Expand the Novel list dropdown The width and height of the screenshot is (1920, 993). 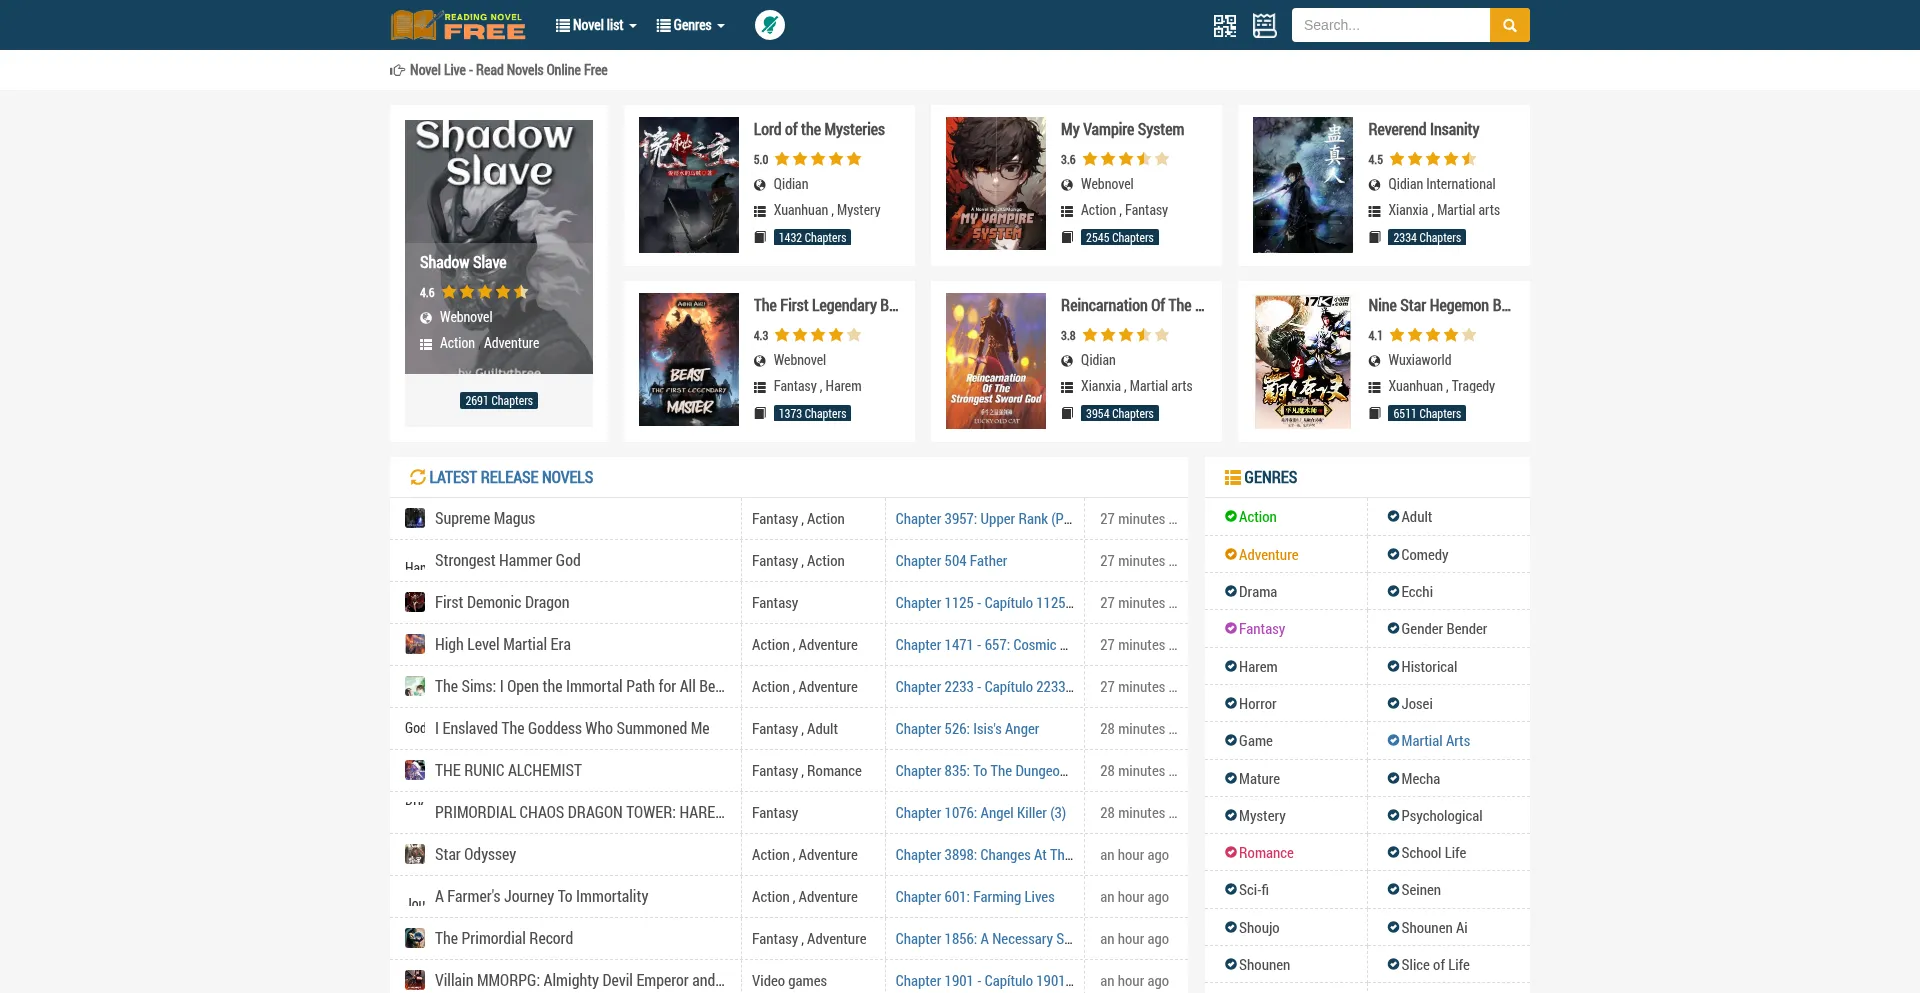coord(596,25)
